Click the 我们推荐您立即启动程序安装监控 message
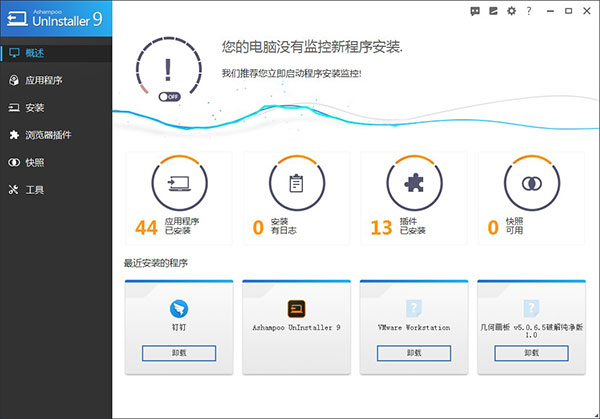 click(x=292, y=73)
